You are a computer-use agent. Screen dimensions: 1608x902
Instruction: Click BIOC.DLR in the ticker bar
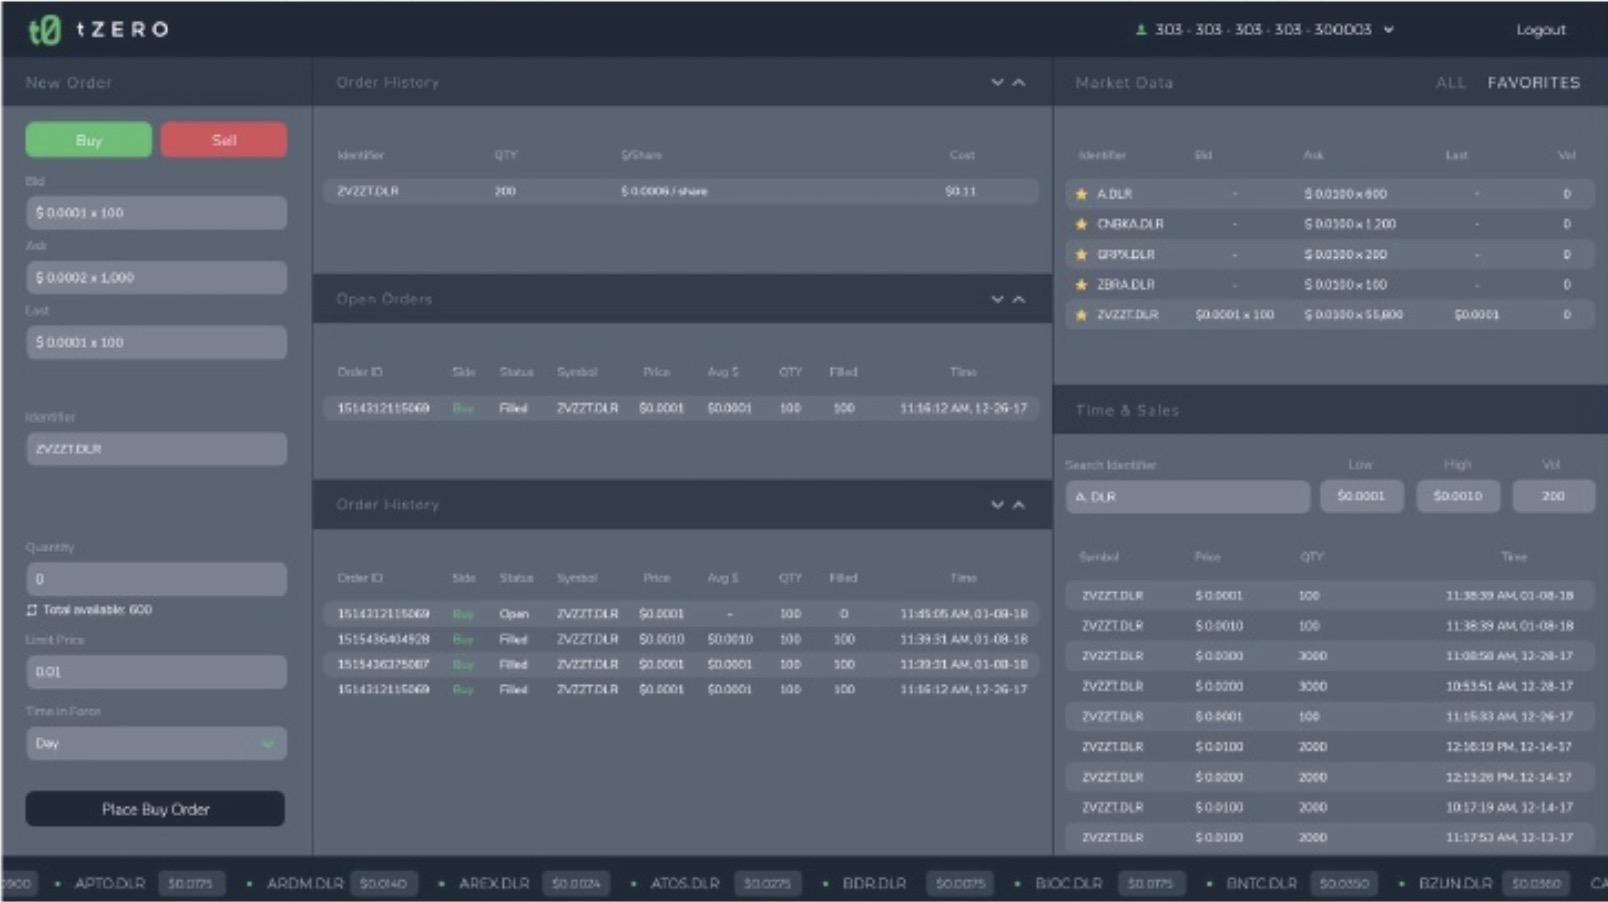pyautogui.click(x=1068, y=884)
